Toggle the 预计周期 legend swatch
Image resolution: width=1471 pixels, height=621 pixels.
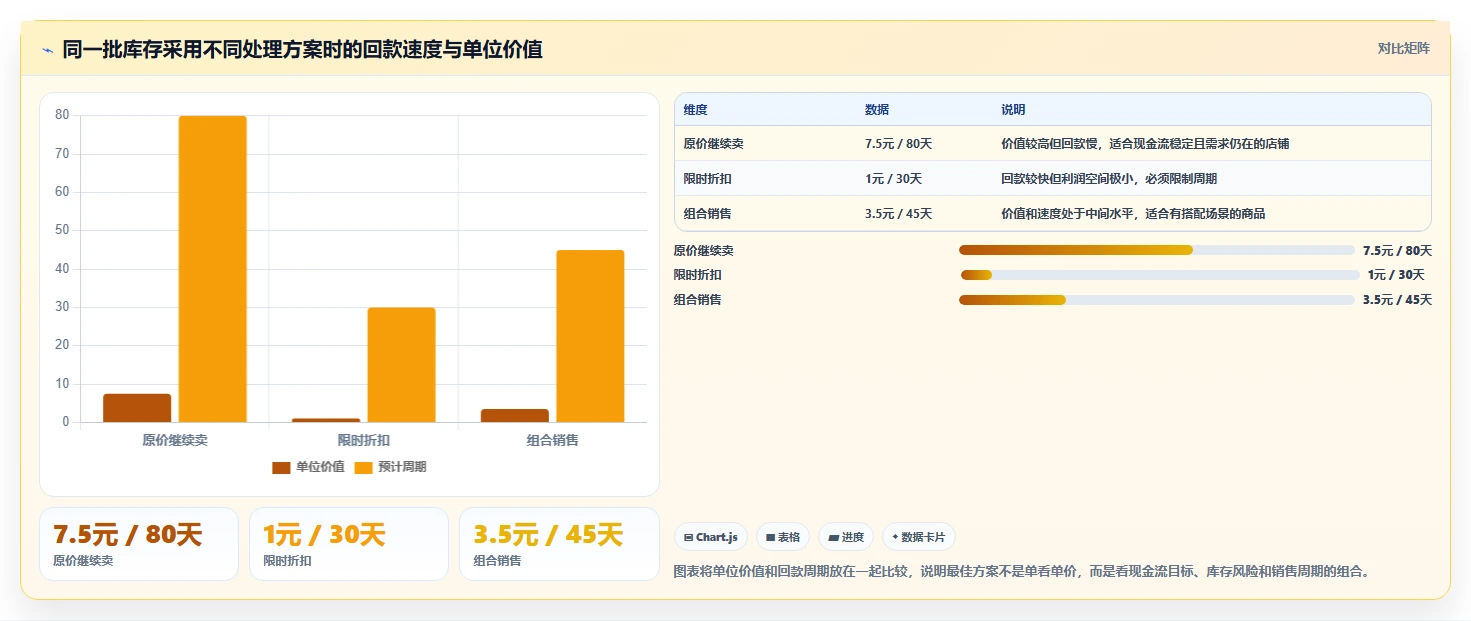(x=363, y=467)
